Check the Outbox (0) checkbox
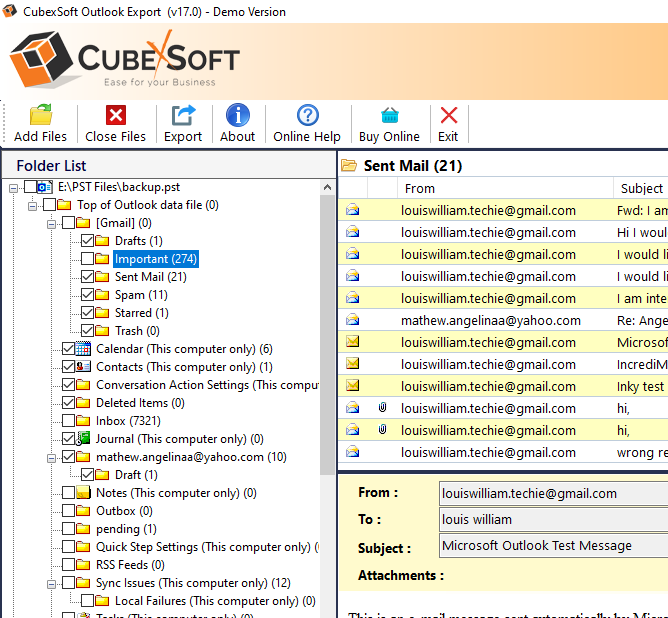The height and width of the screenshot is (618, 668). click(x=68, y=511)
